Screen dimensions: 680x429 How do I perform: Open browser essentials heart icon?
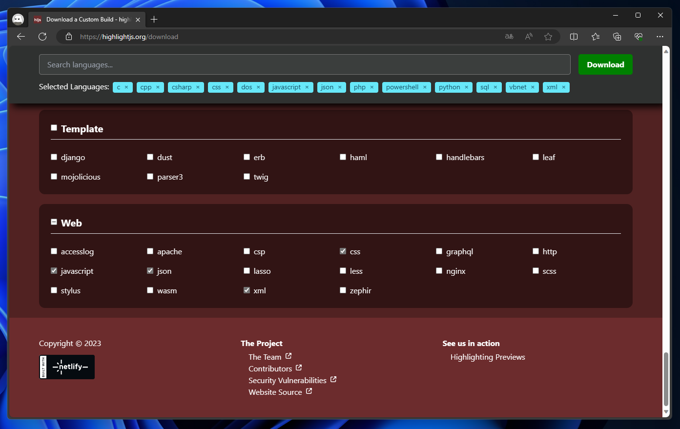coord(638,37)
